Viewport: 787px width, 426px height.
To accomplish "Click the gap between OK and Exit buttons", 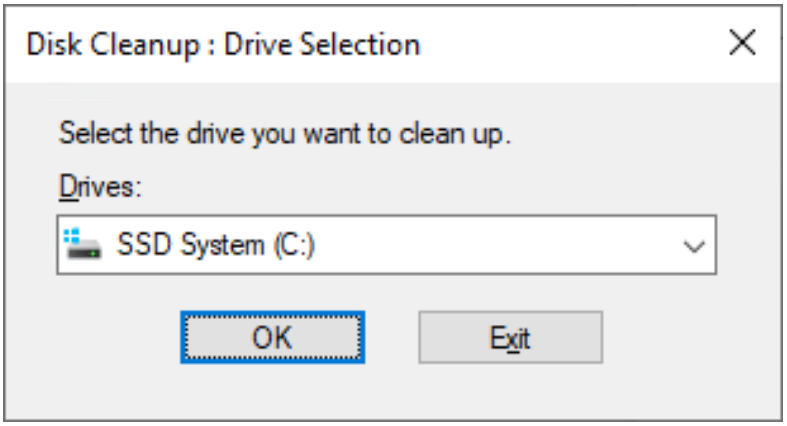I will tap(392, 337).
